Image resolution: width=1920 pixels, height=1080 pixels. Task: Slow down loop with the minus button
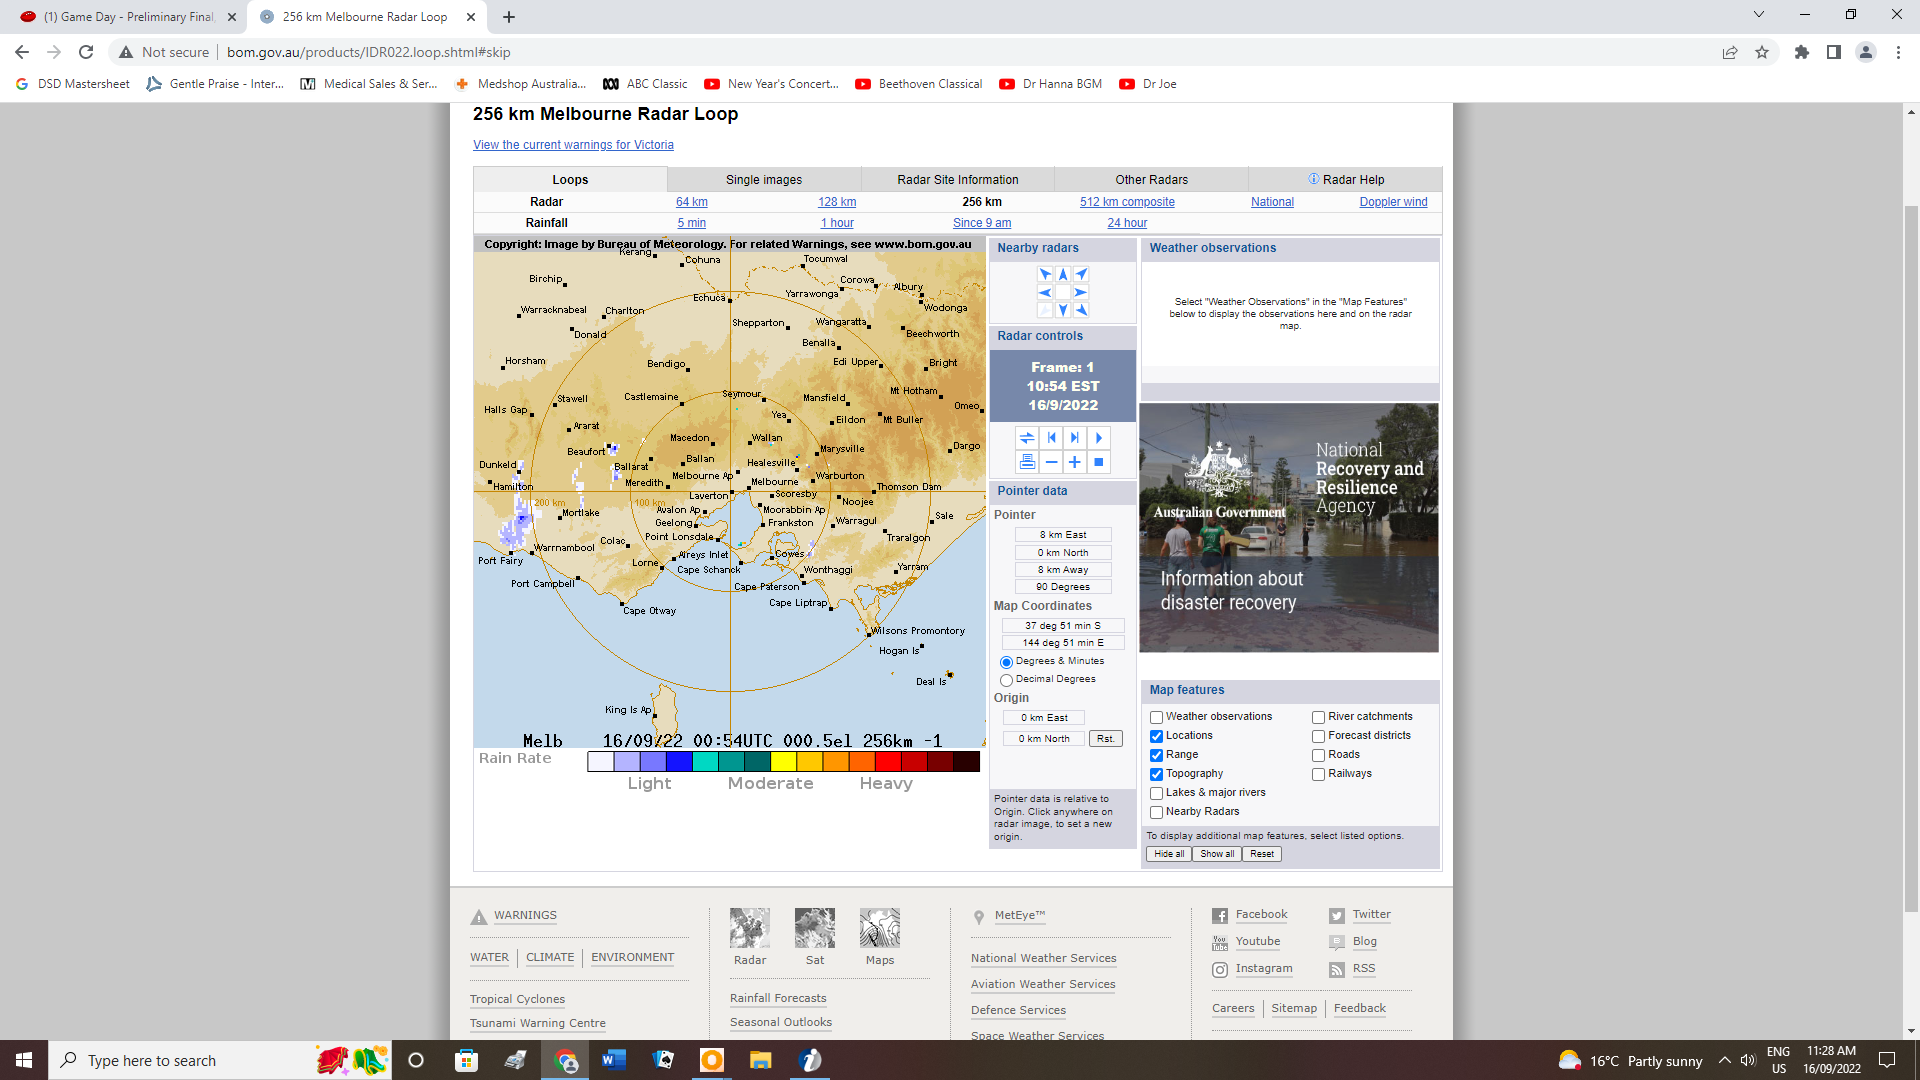tap(1051, 462)
